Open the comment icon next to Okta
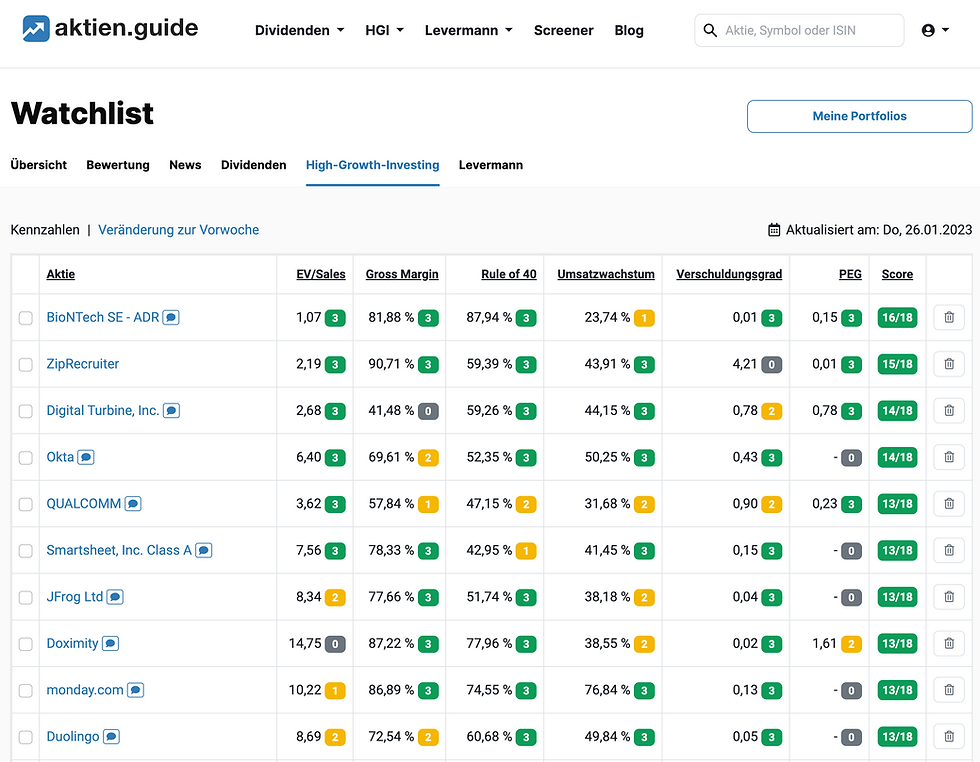Image resolution: width=980 pixels, height=762 pixels. pos(86,458)
